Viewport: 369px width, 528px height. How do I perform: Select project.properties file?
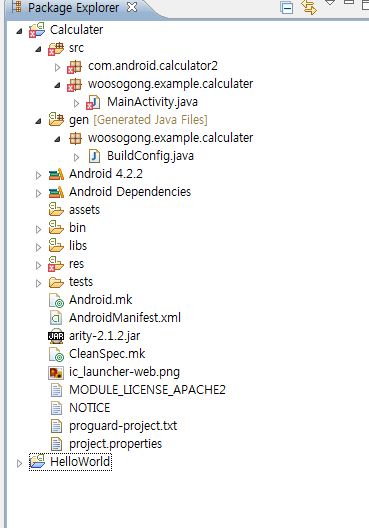pos(115,444)
